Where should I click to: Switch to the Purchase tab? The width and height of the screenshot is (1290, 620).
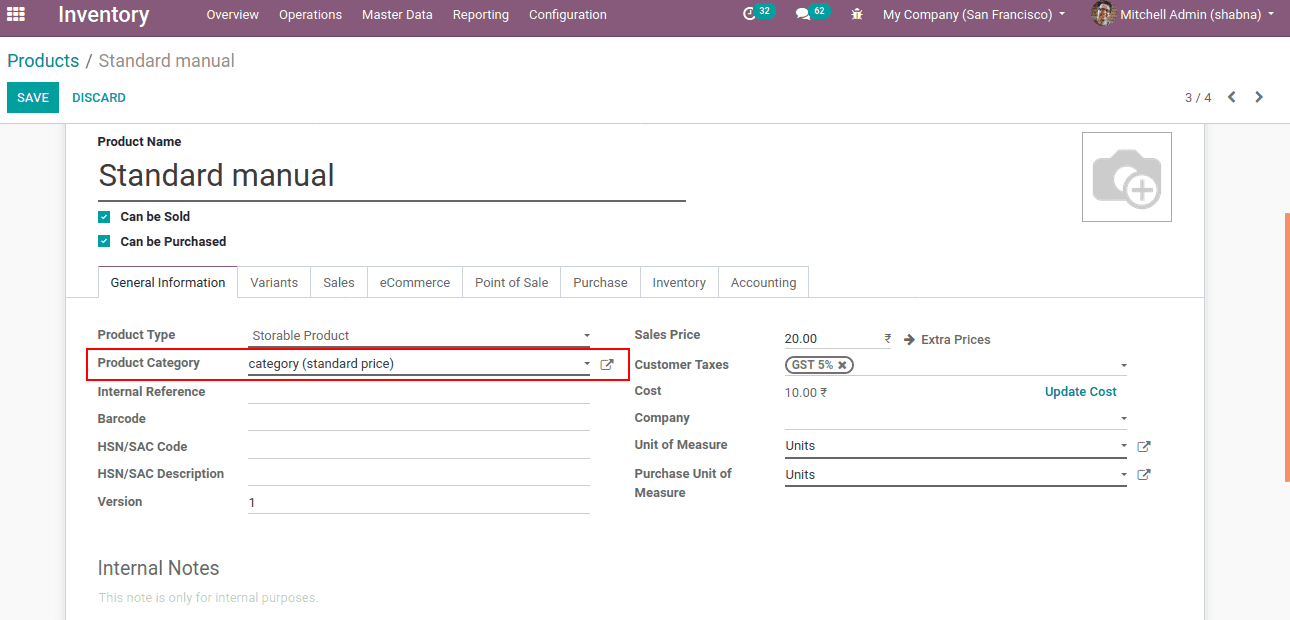[600, 283]
